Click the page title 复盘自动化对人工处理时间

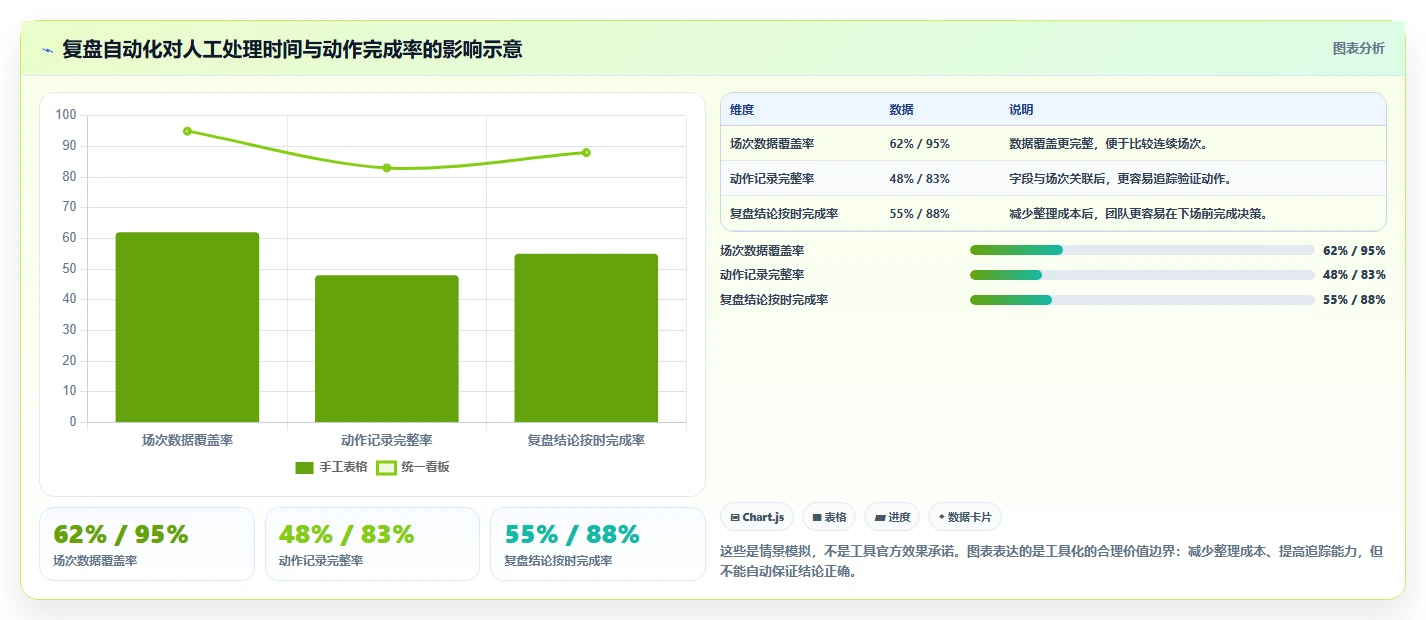[x=291, y=49]
